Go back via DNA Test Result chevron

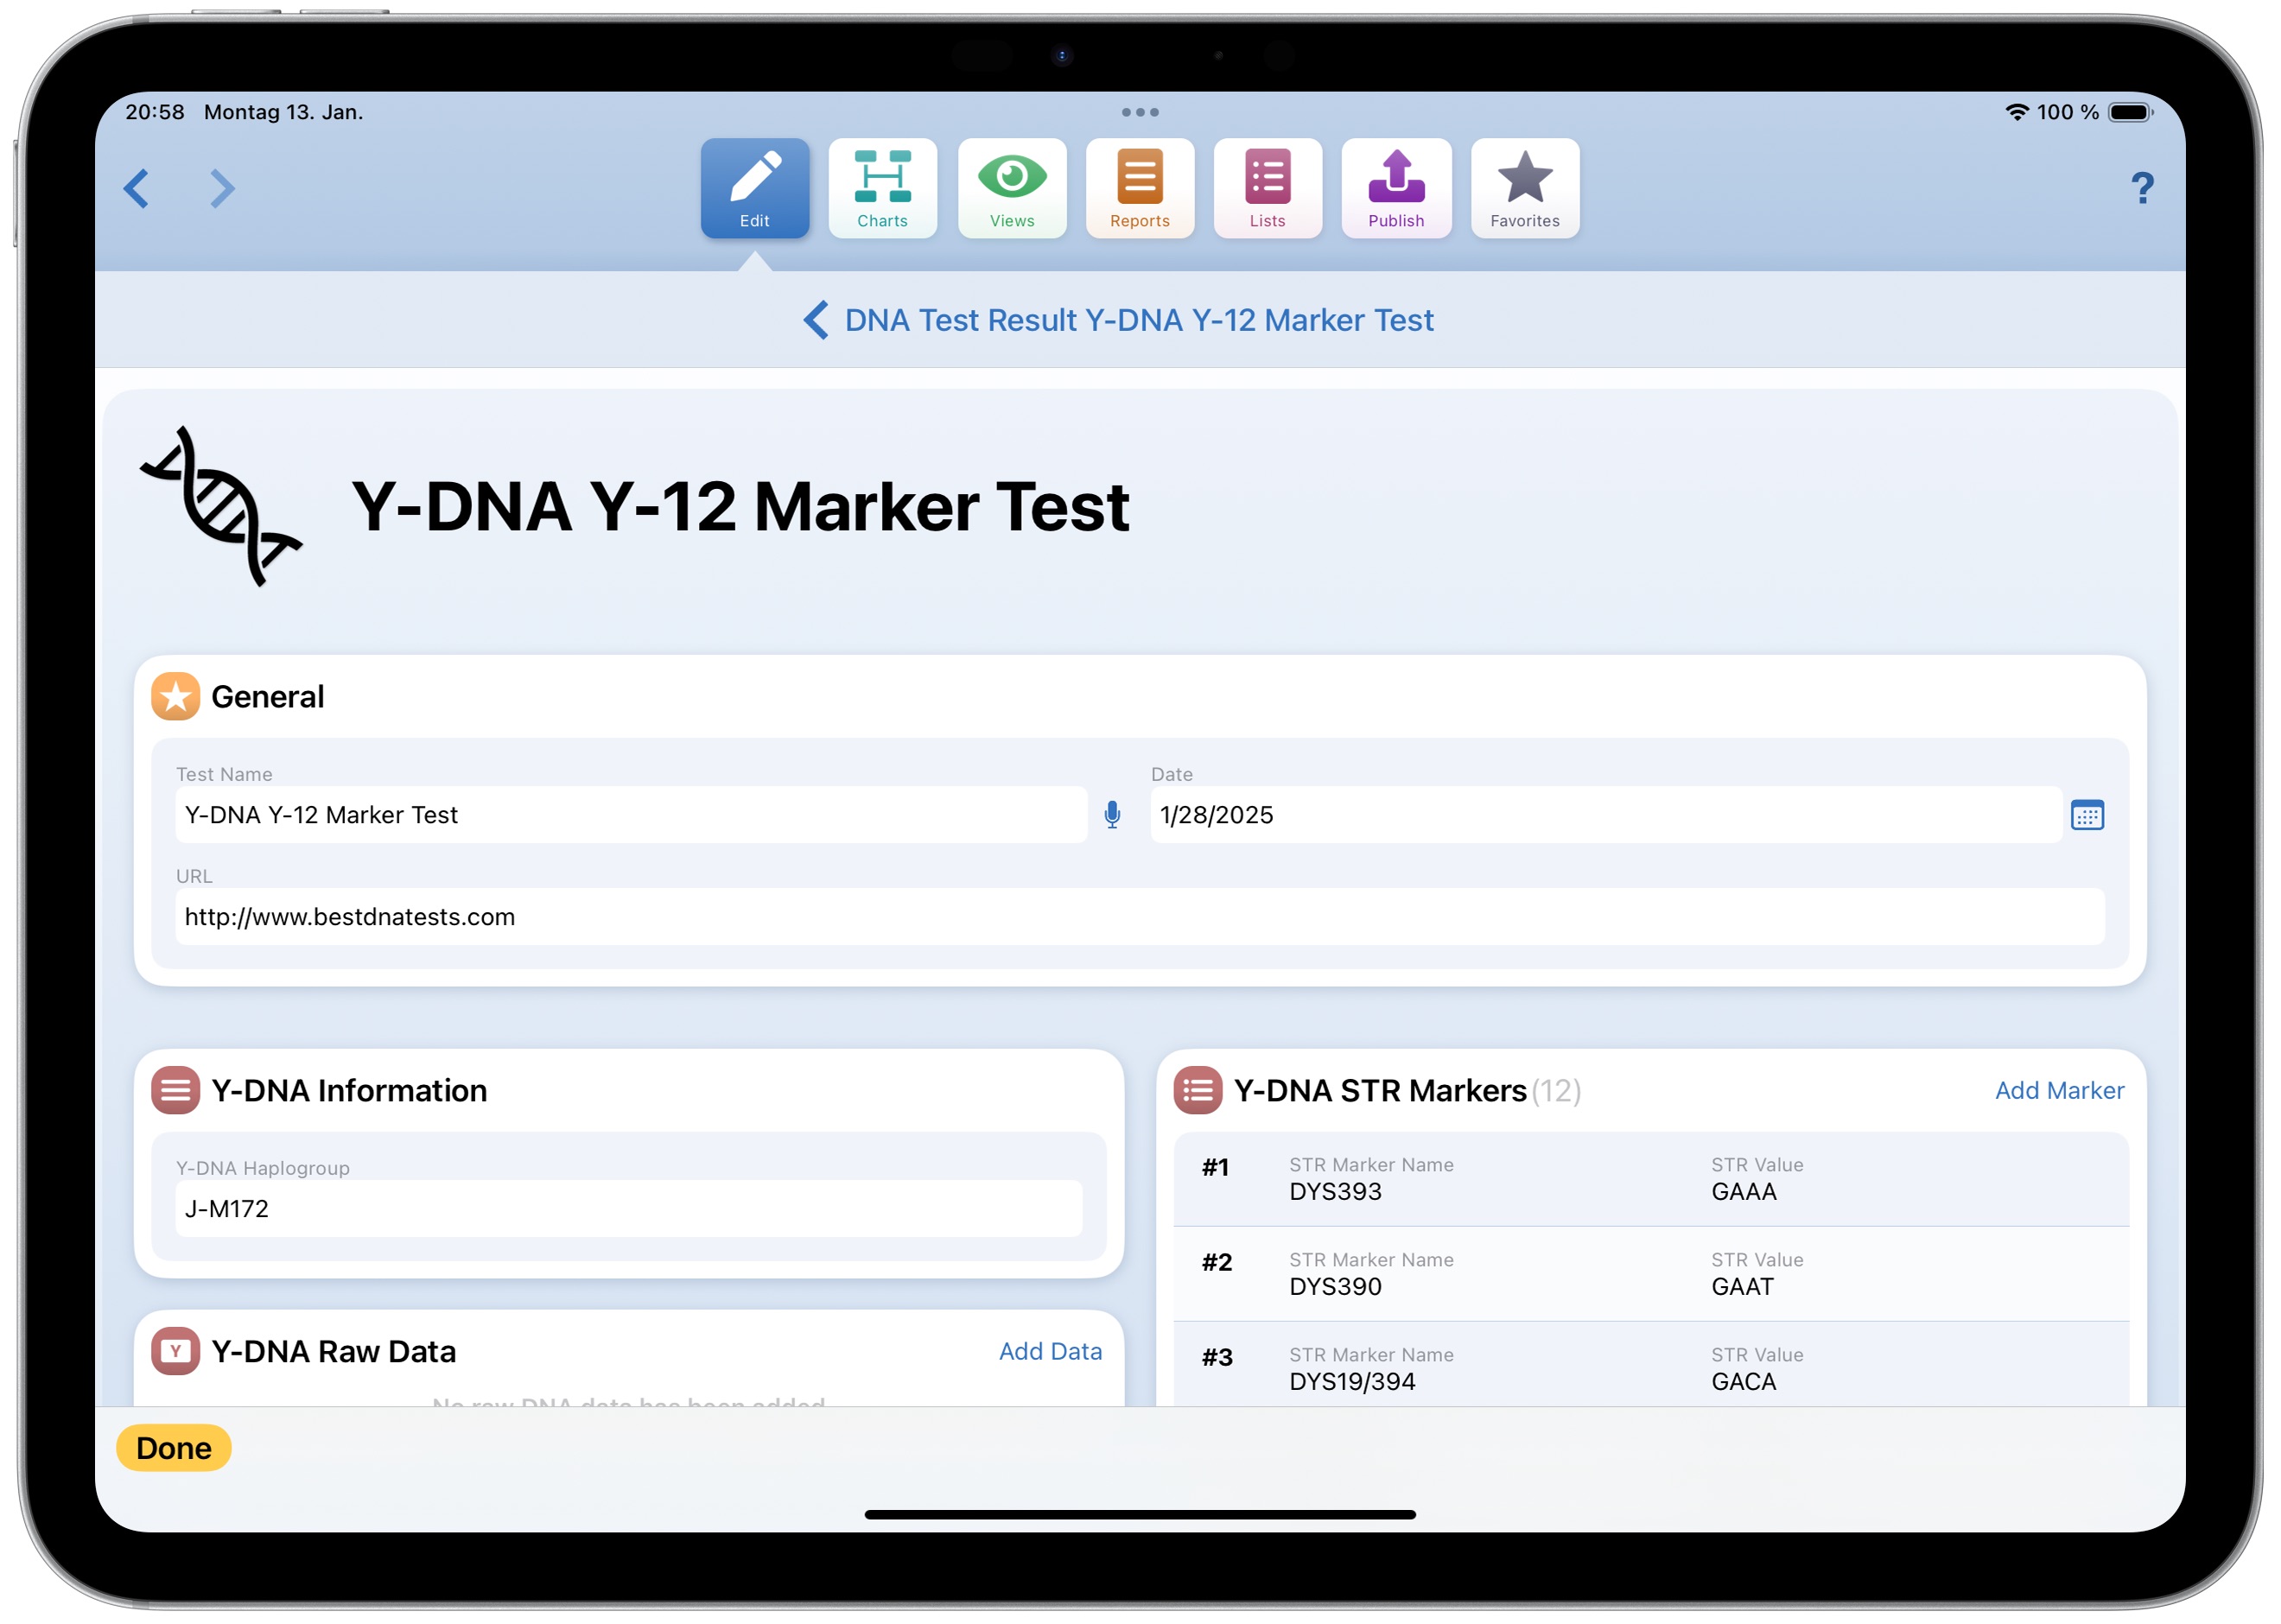coord(816,320)
